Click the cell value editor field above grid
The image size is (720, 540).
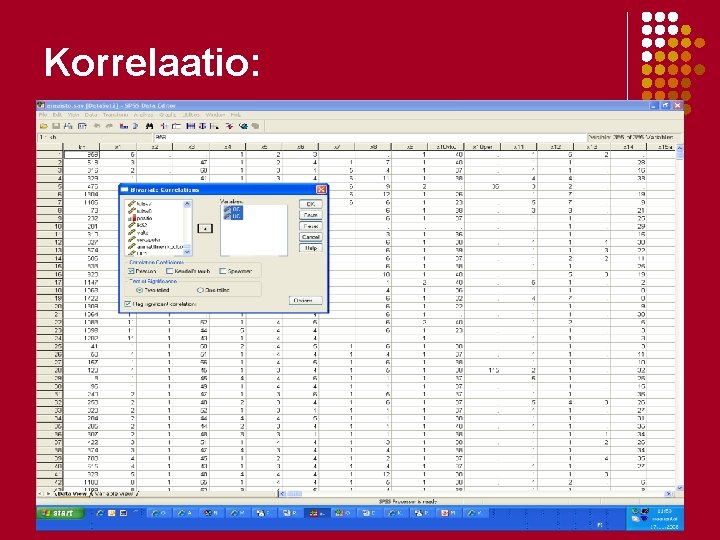click(370, 137)
